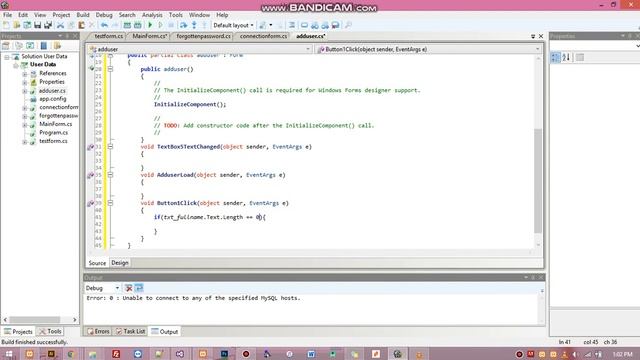
Task: Click the Rebuild Solution toolbar icon
Action: (138, 25)
